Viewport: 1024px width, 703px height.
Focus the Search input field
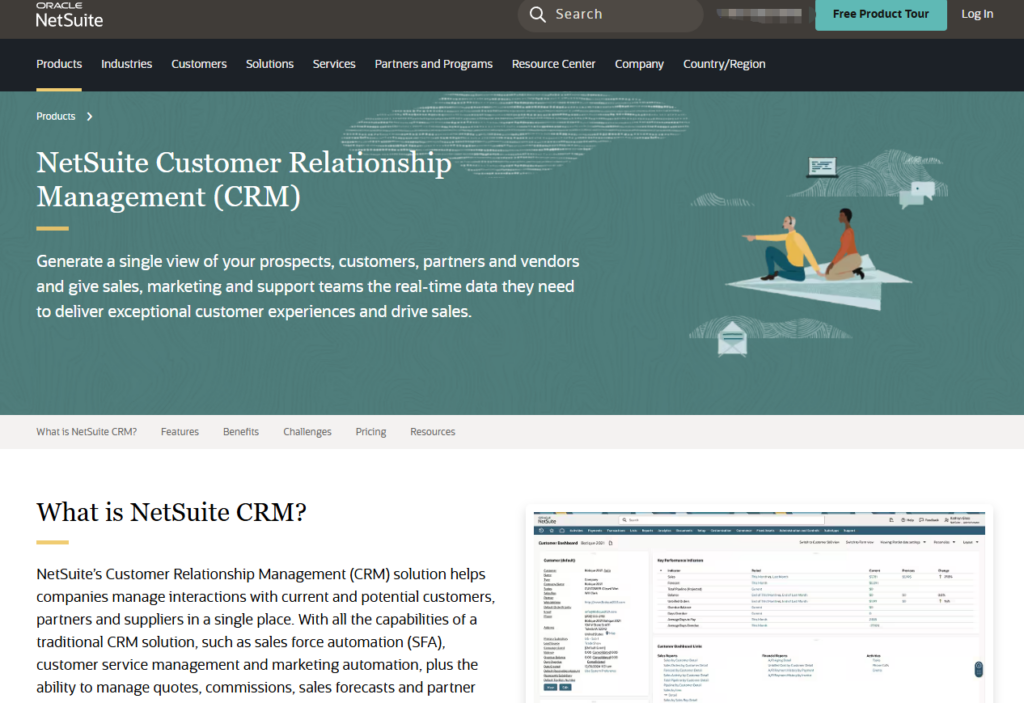tap(611, 14)
